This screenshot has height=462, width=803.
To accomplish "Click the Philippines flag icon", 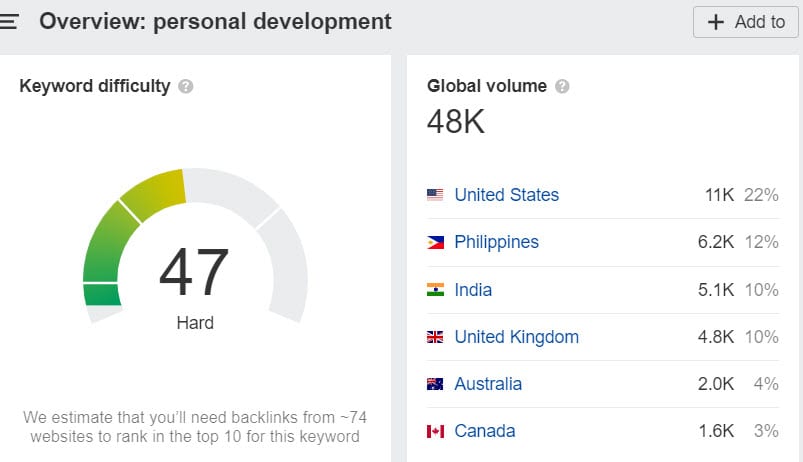I will click(435, 242).
